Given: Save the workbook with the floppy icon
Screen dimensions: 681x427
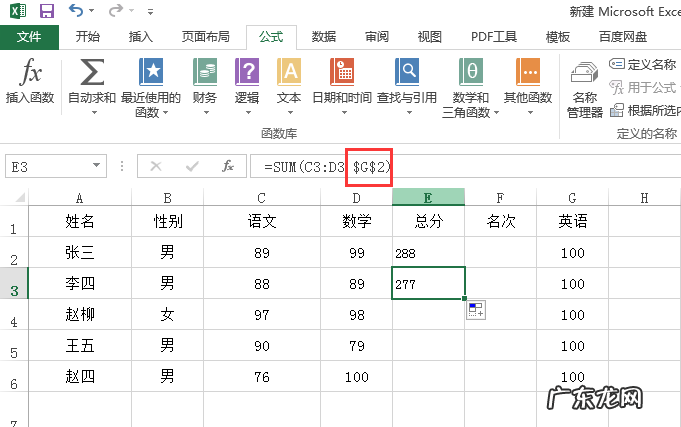Looking at the screenshot, I should (x=47, y=10).
